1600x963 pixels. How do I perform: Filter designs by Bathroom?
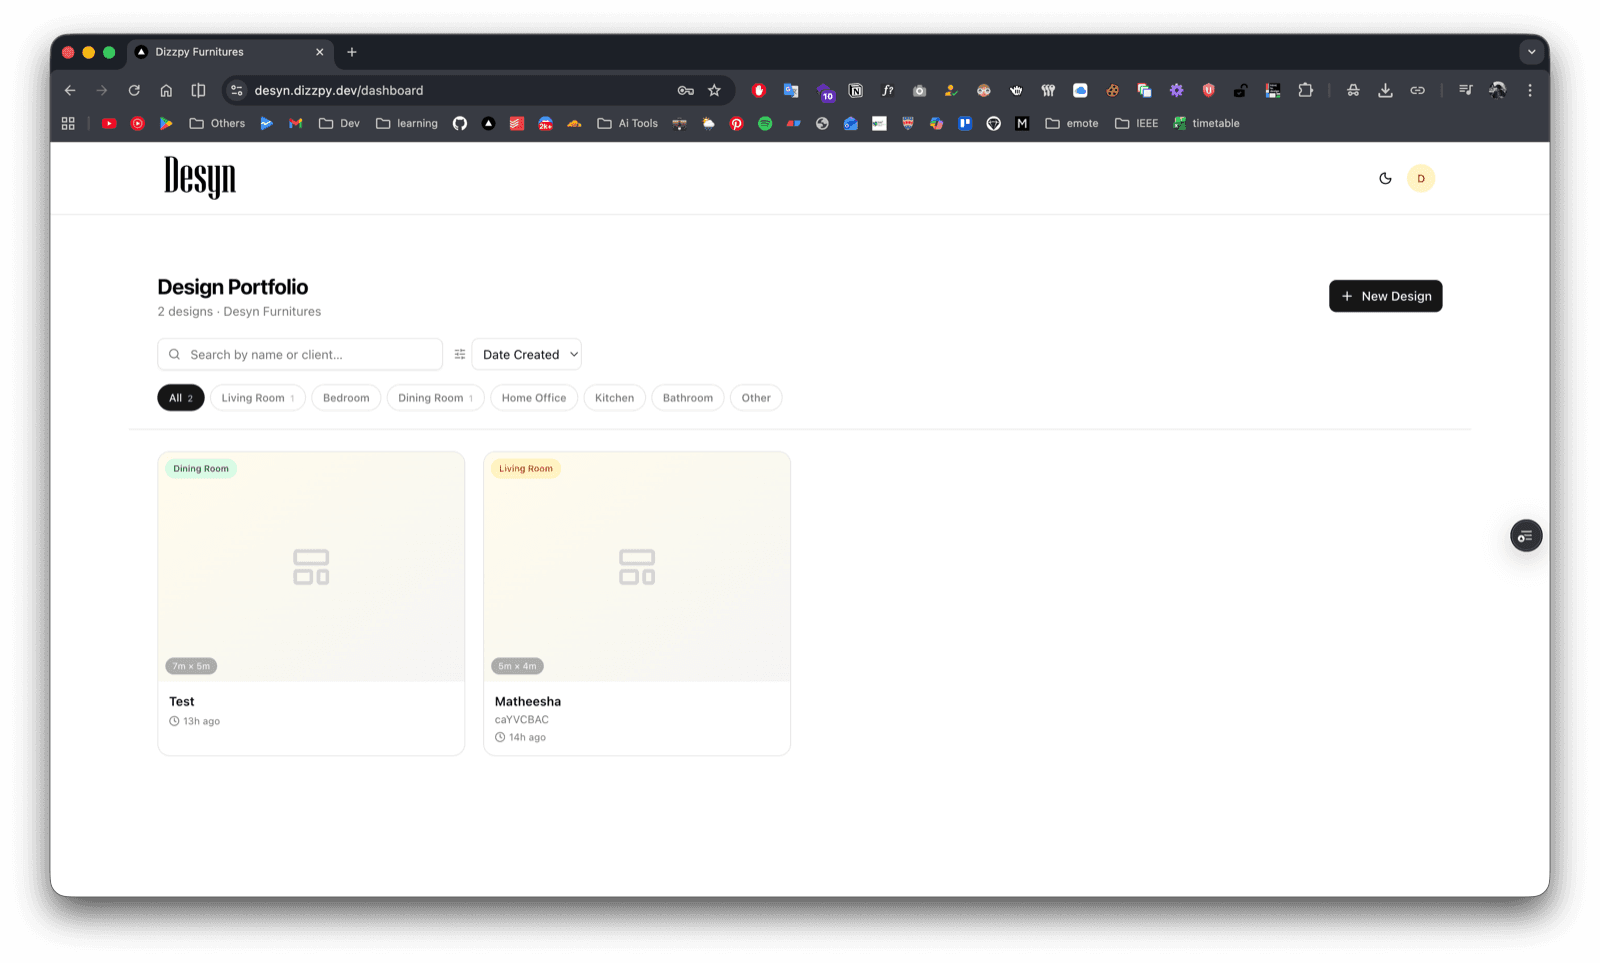pos(688,398)
